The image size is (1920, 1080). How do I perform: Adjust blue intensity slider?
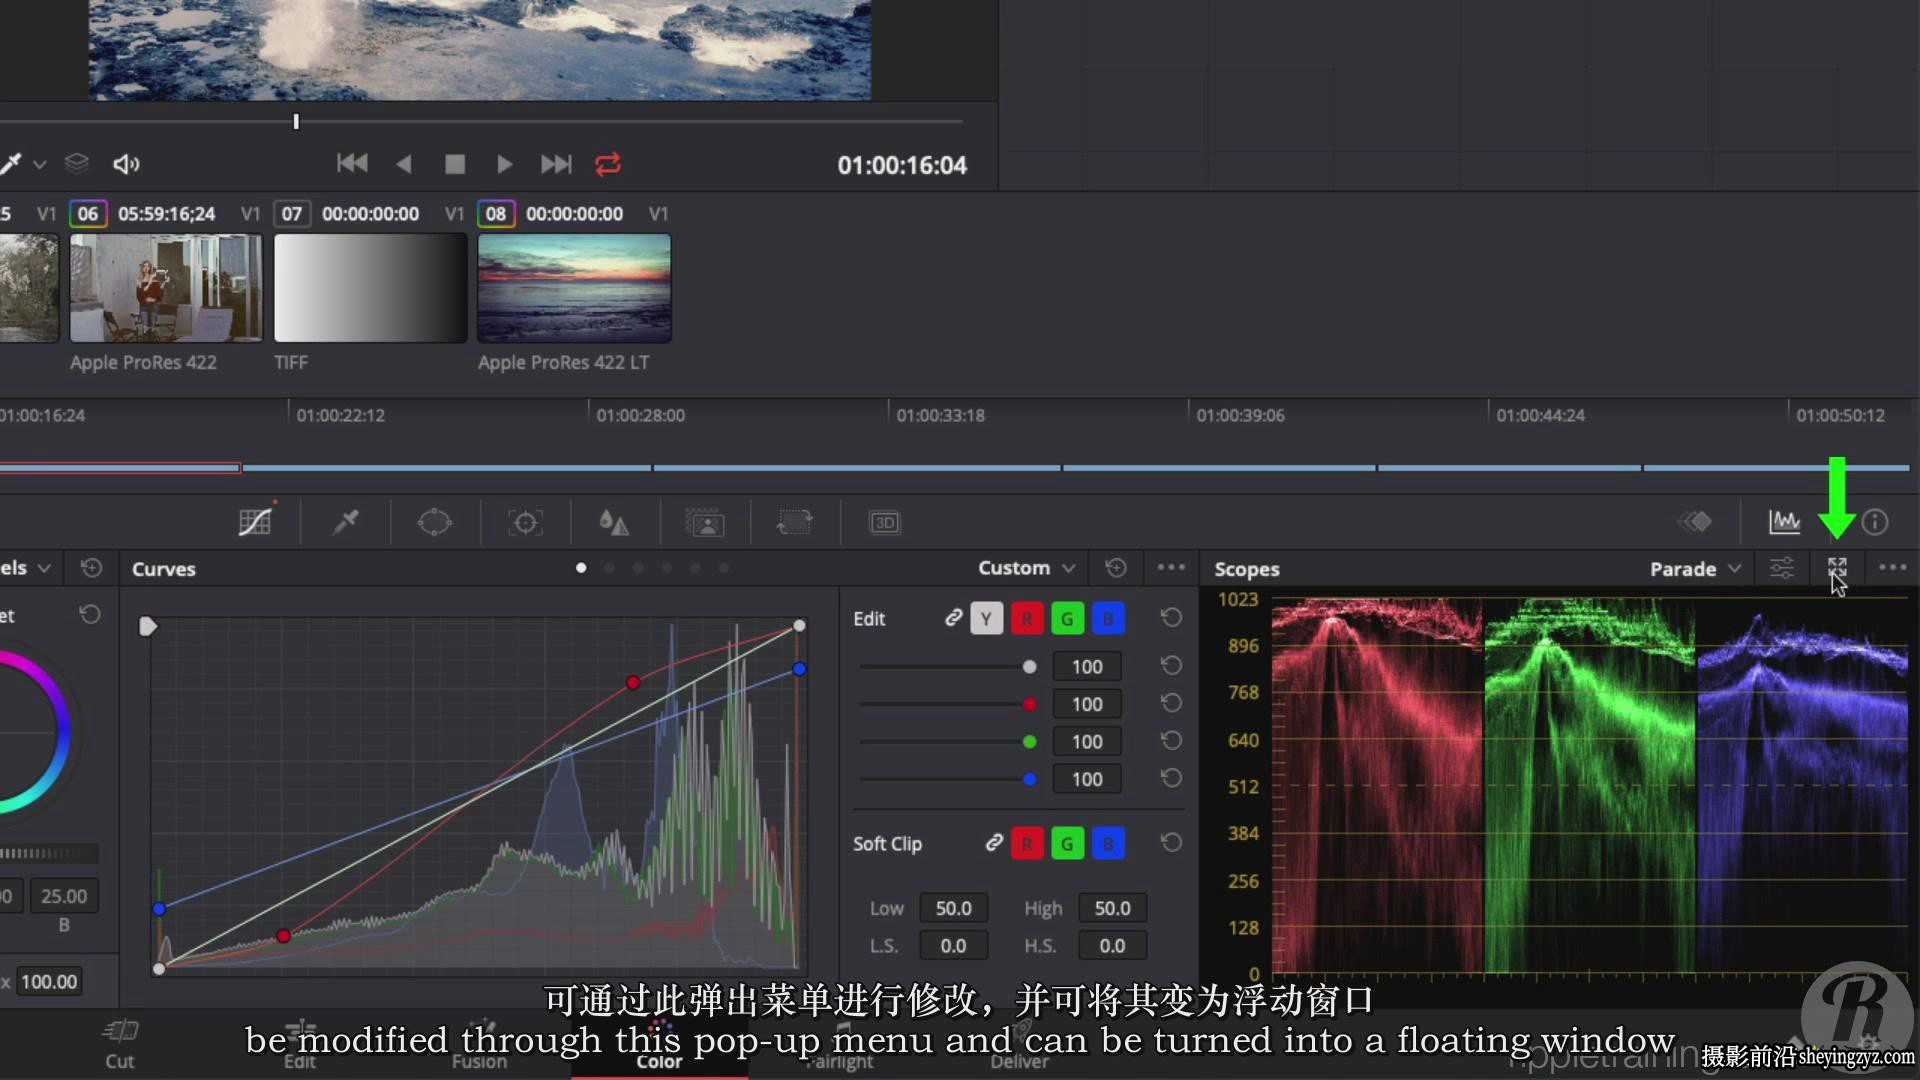948,779
